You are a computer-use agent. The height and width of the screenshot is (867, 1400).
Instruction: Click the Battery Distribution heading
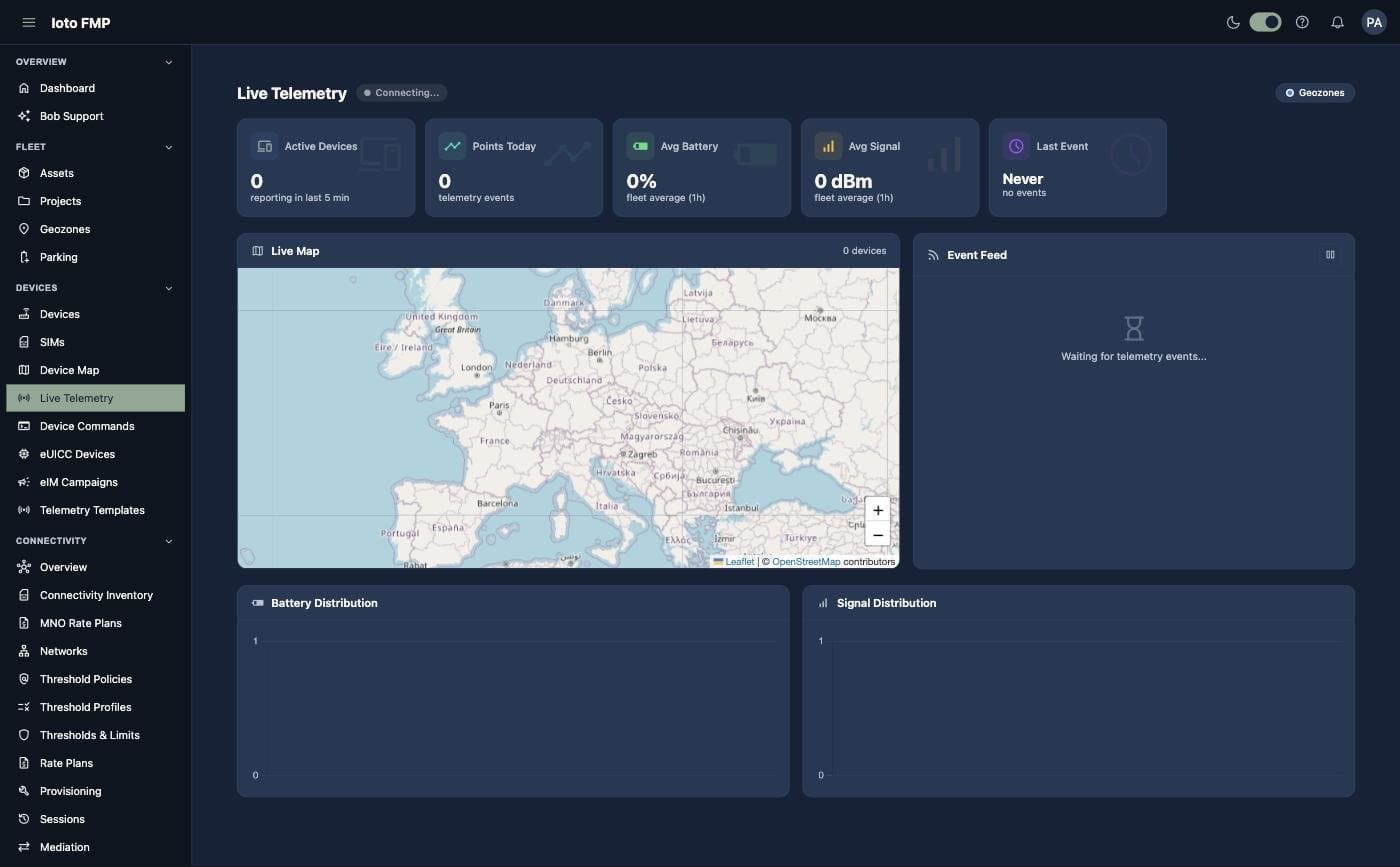point(324,603)
